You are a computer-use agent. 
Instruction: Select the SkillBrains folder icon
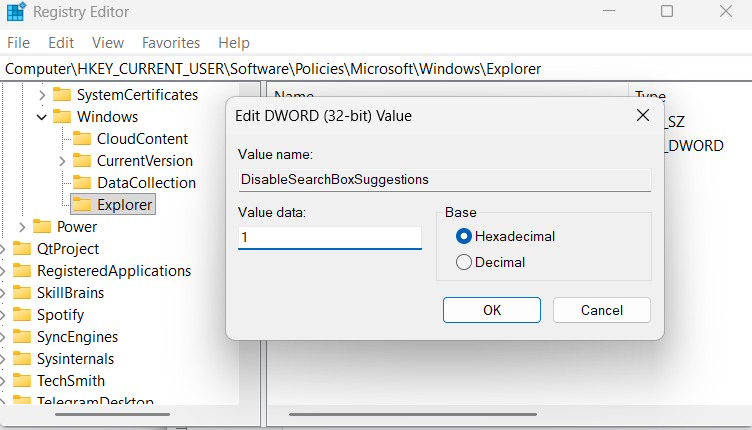tap(22, 292)
